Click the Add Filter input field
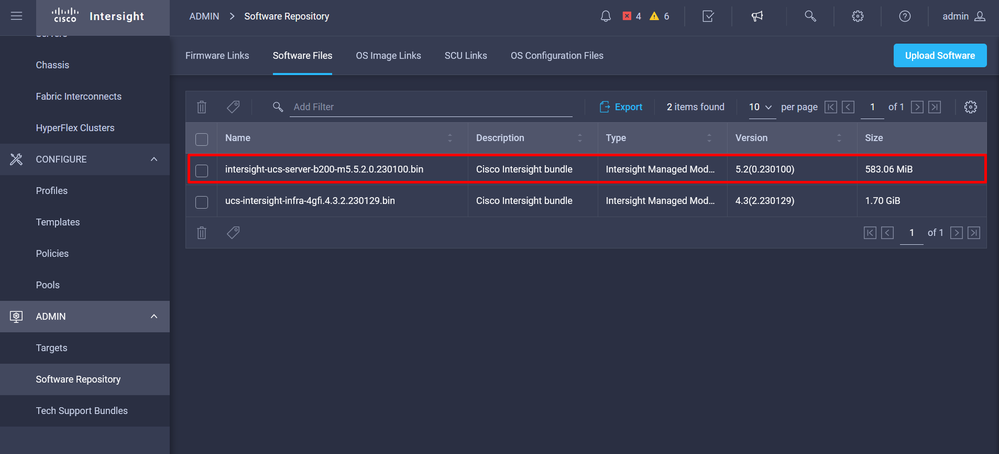This screenshot has width=999, height=454. [432, 107]
